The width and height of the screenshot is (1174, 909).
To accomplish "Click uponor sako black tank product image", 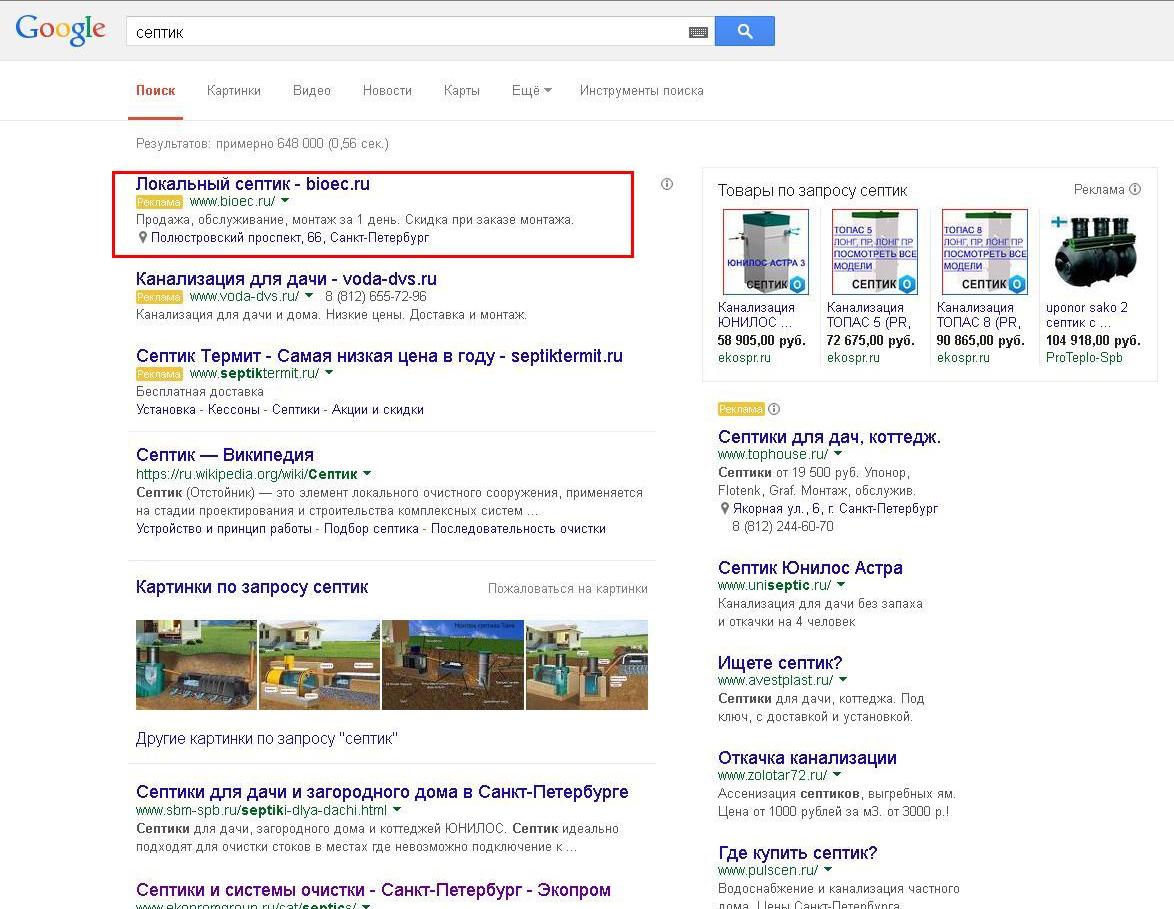I will point(1093,252).
